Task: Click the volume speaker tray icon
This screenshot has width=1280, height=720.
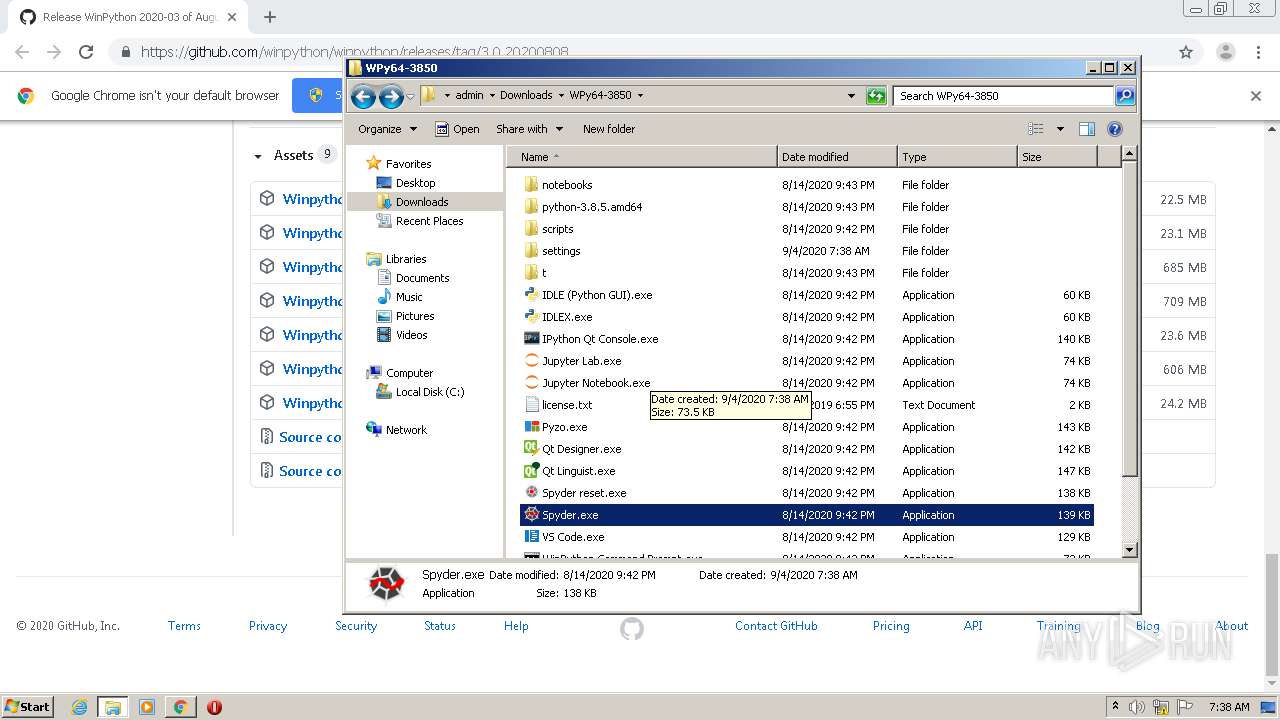Action: tap(1137, 707)
